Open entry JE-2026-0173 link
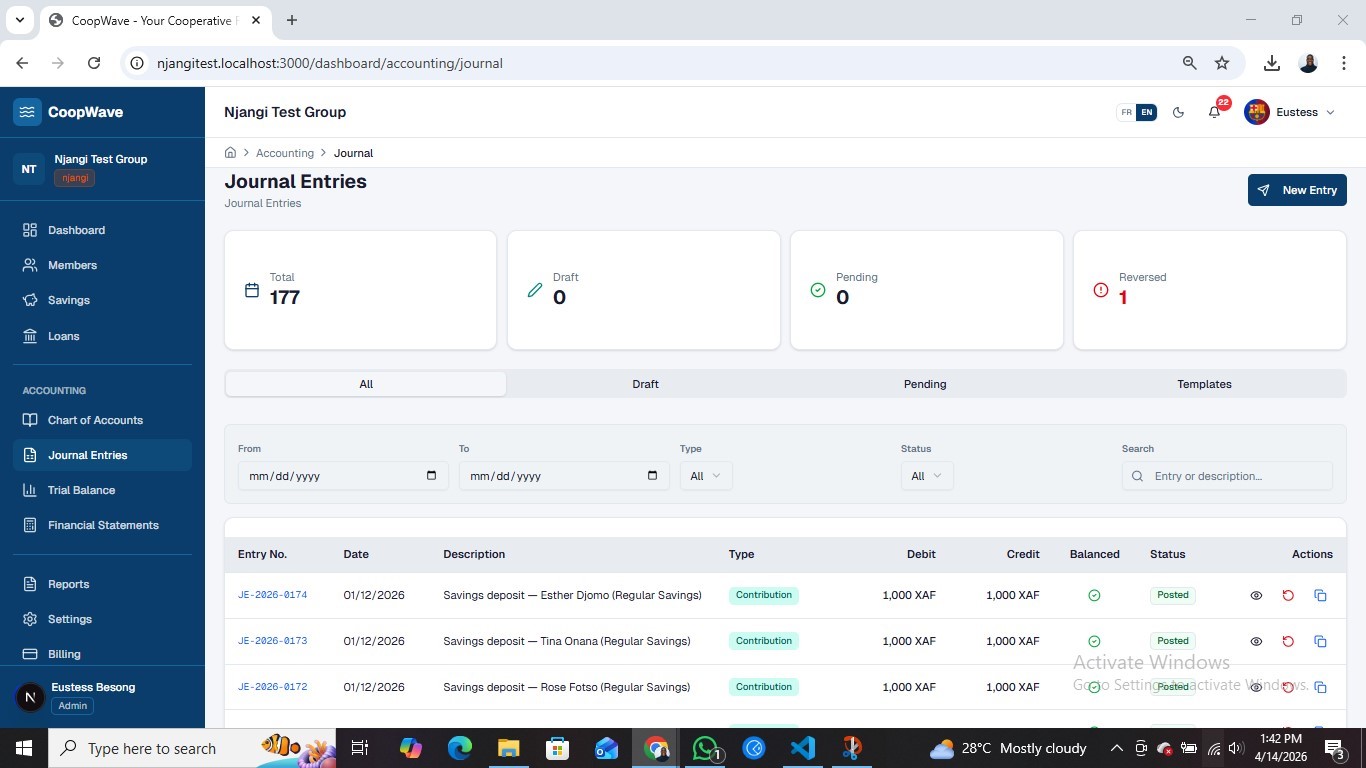Image resolution: width=1366 pixels, height=768 pixels. pos(272,641)
